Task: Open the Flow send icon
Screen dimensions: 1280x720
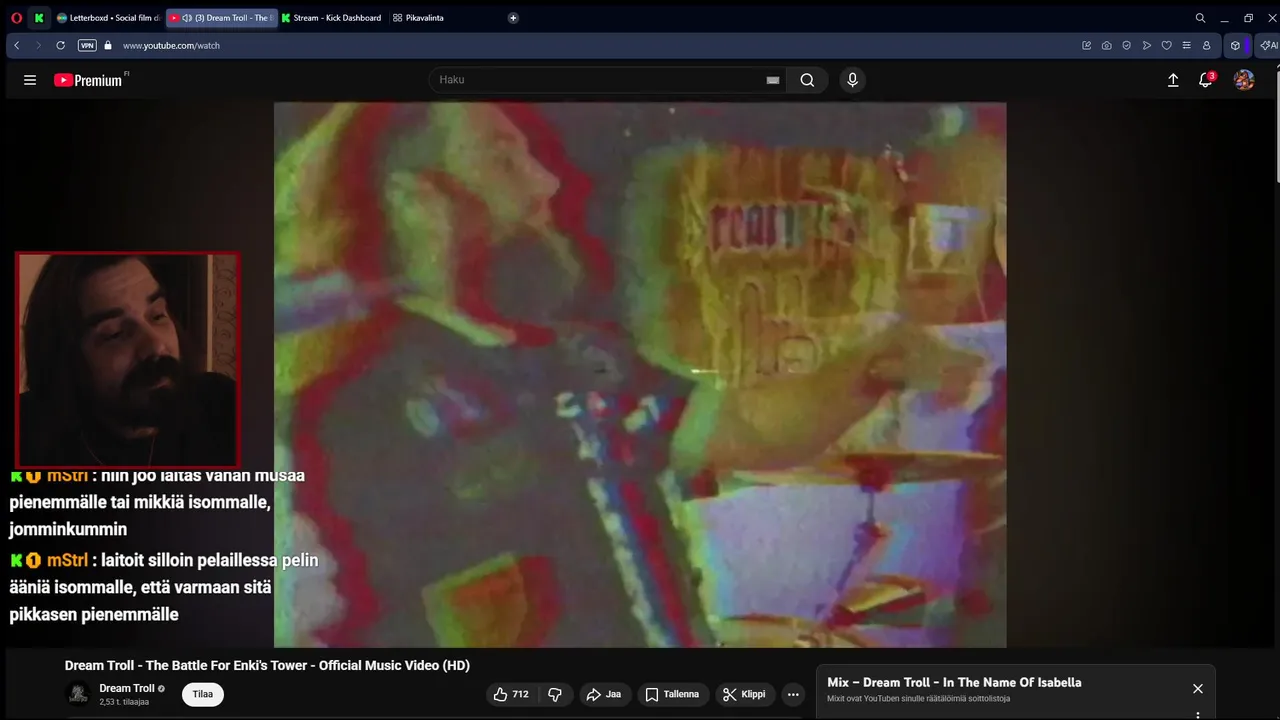Action: (x=1147, y=45)
